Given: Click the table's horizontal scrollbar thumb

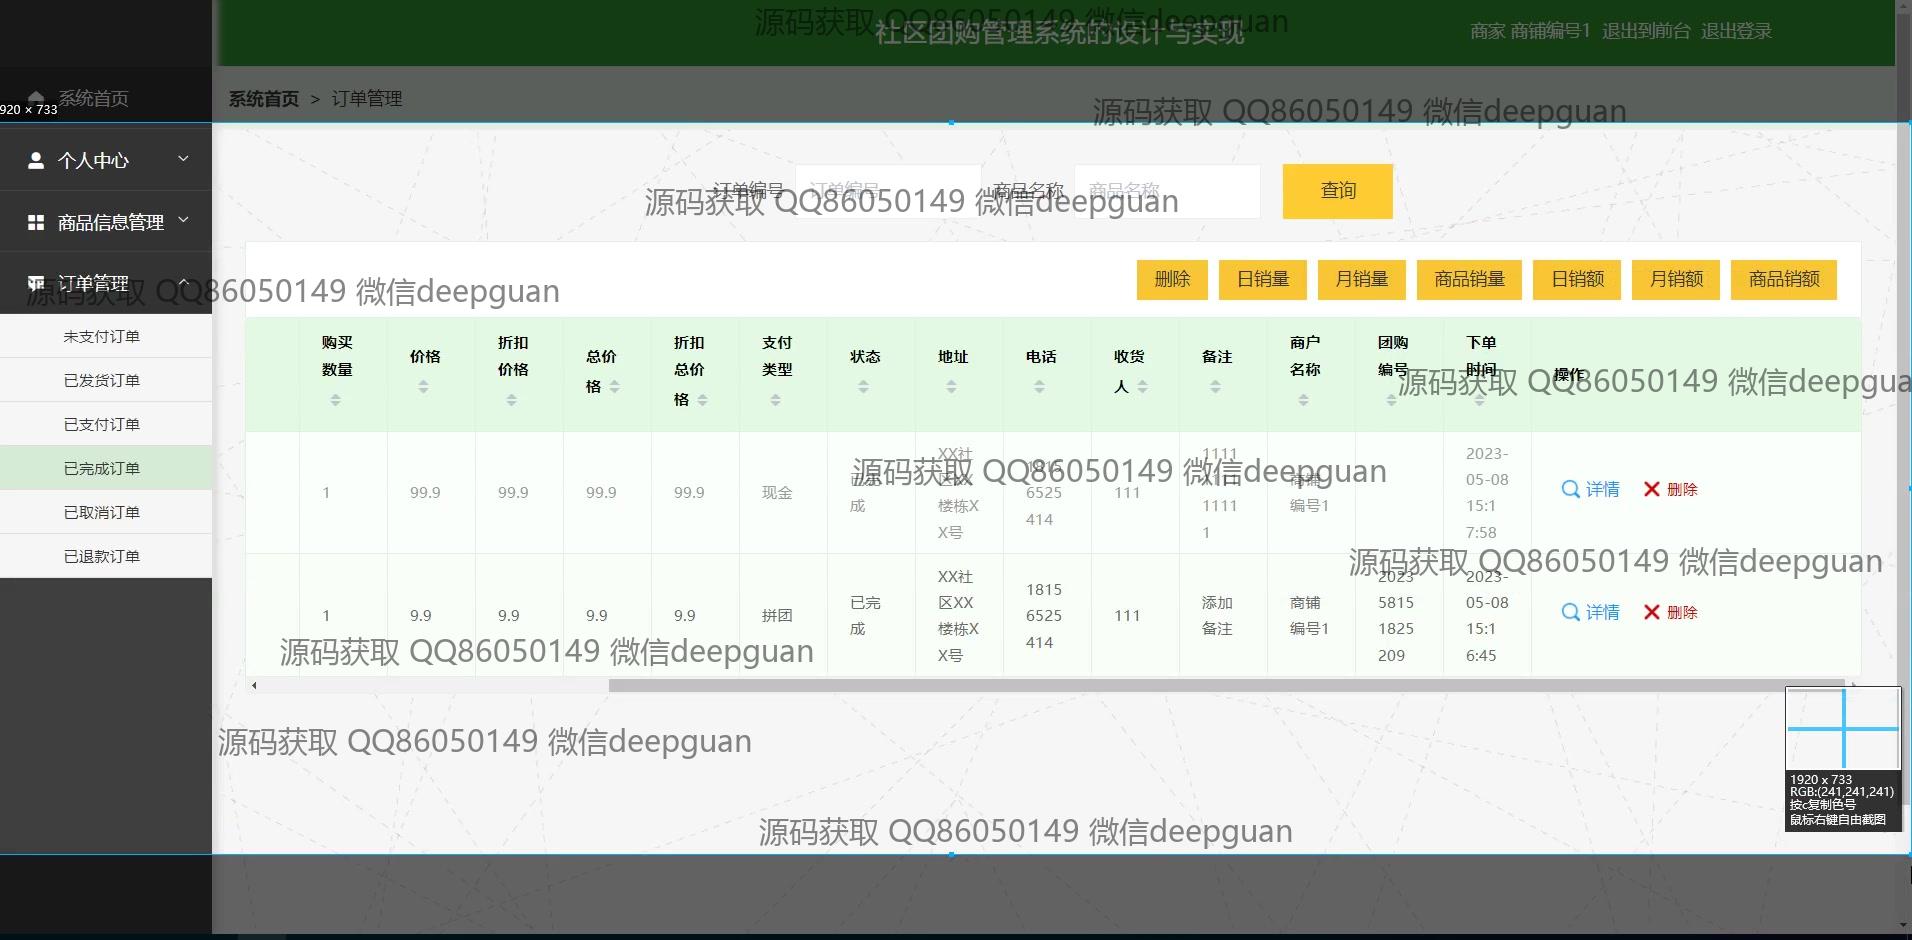Looking at the screenshot, I should [x=1200, y=685].
